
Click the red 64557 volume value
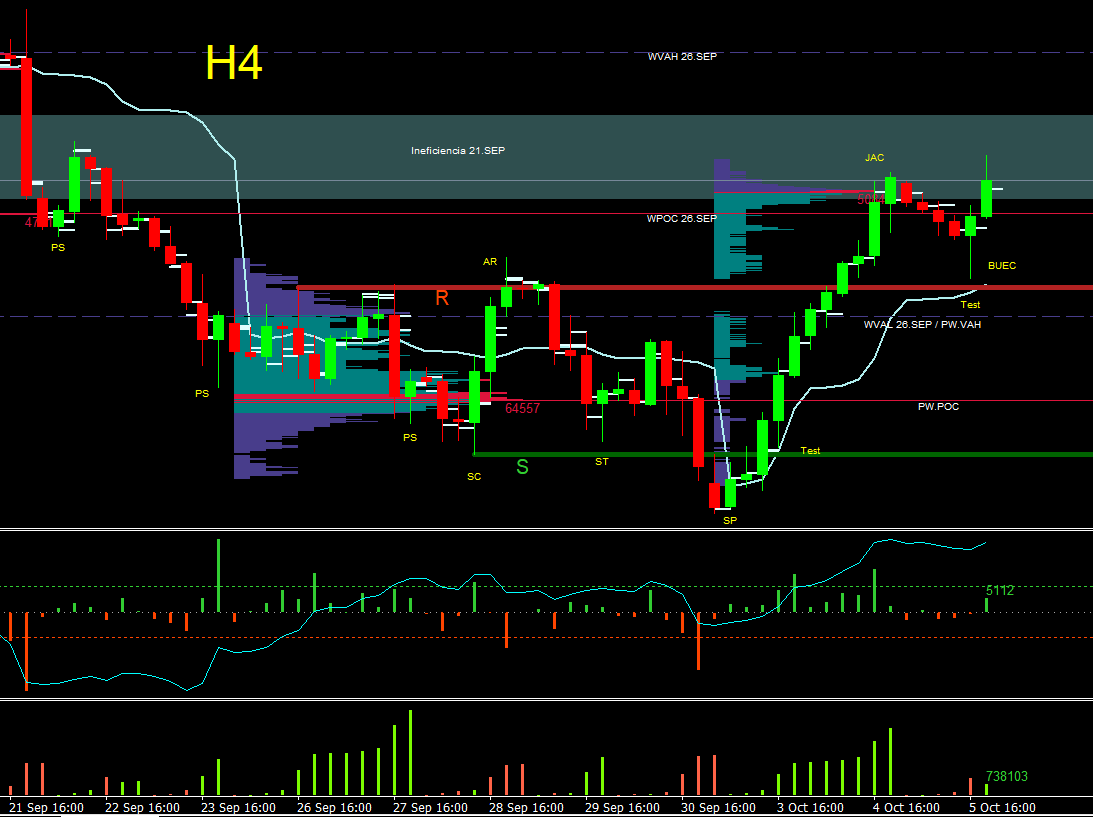tap(523, 408)
